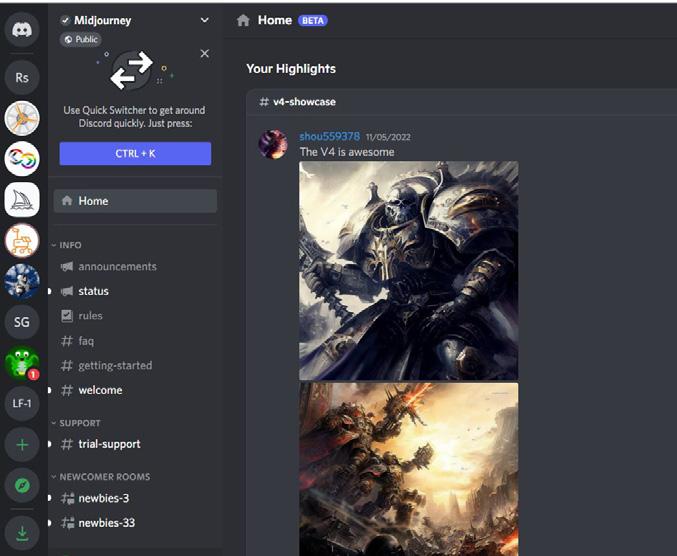Open server with orange robot icon

pyautogui.click(x=22, y=240)
